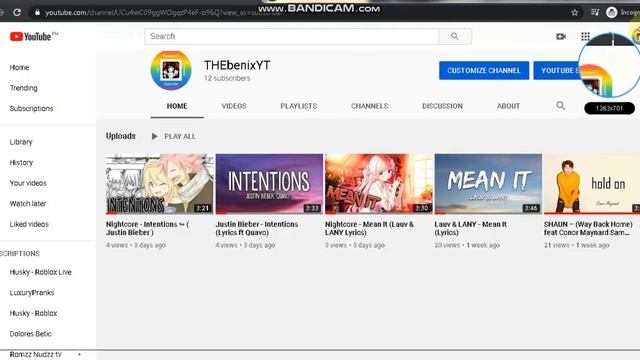Open the DISCUSSION tab
Viewport: 640px width, 360px height.
(442, 106)
